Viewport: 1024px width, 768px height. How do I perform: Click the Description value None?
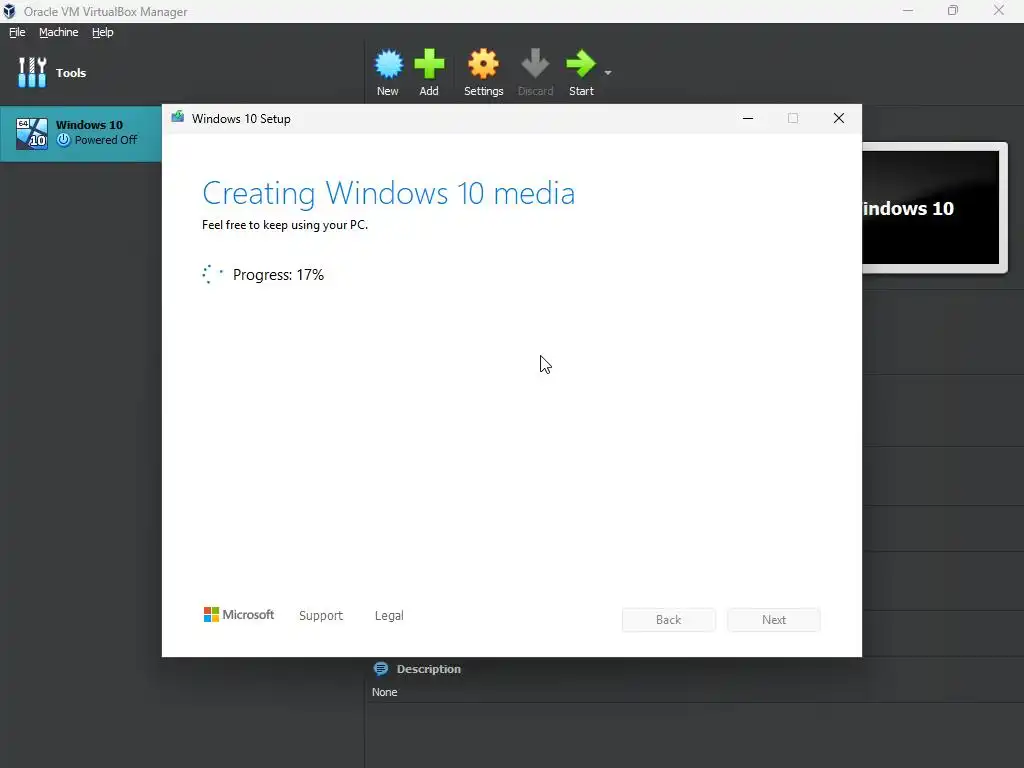[x=385, y=692]
